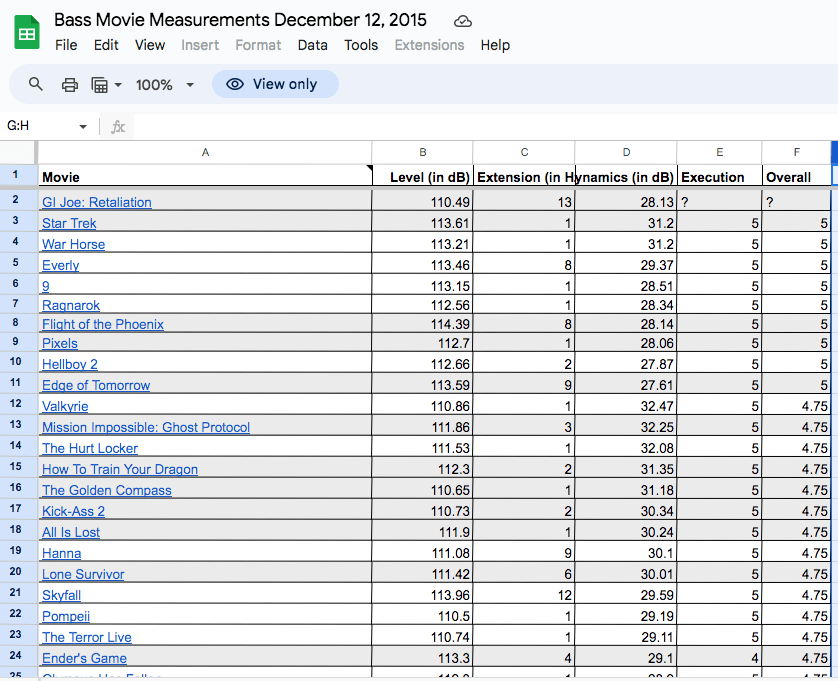
Task: Open the All Is Lost link
Action: 71,532
